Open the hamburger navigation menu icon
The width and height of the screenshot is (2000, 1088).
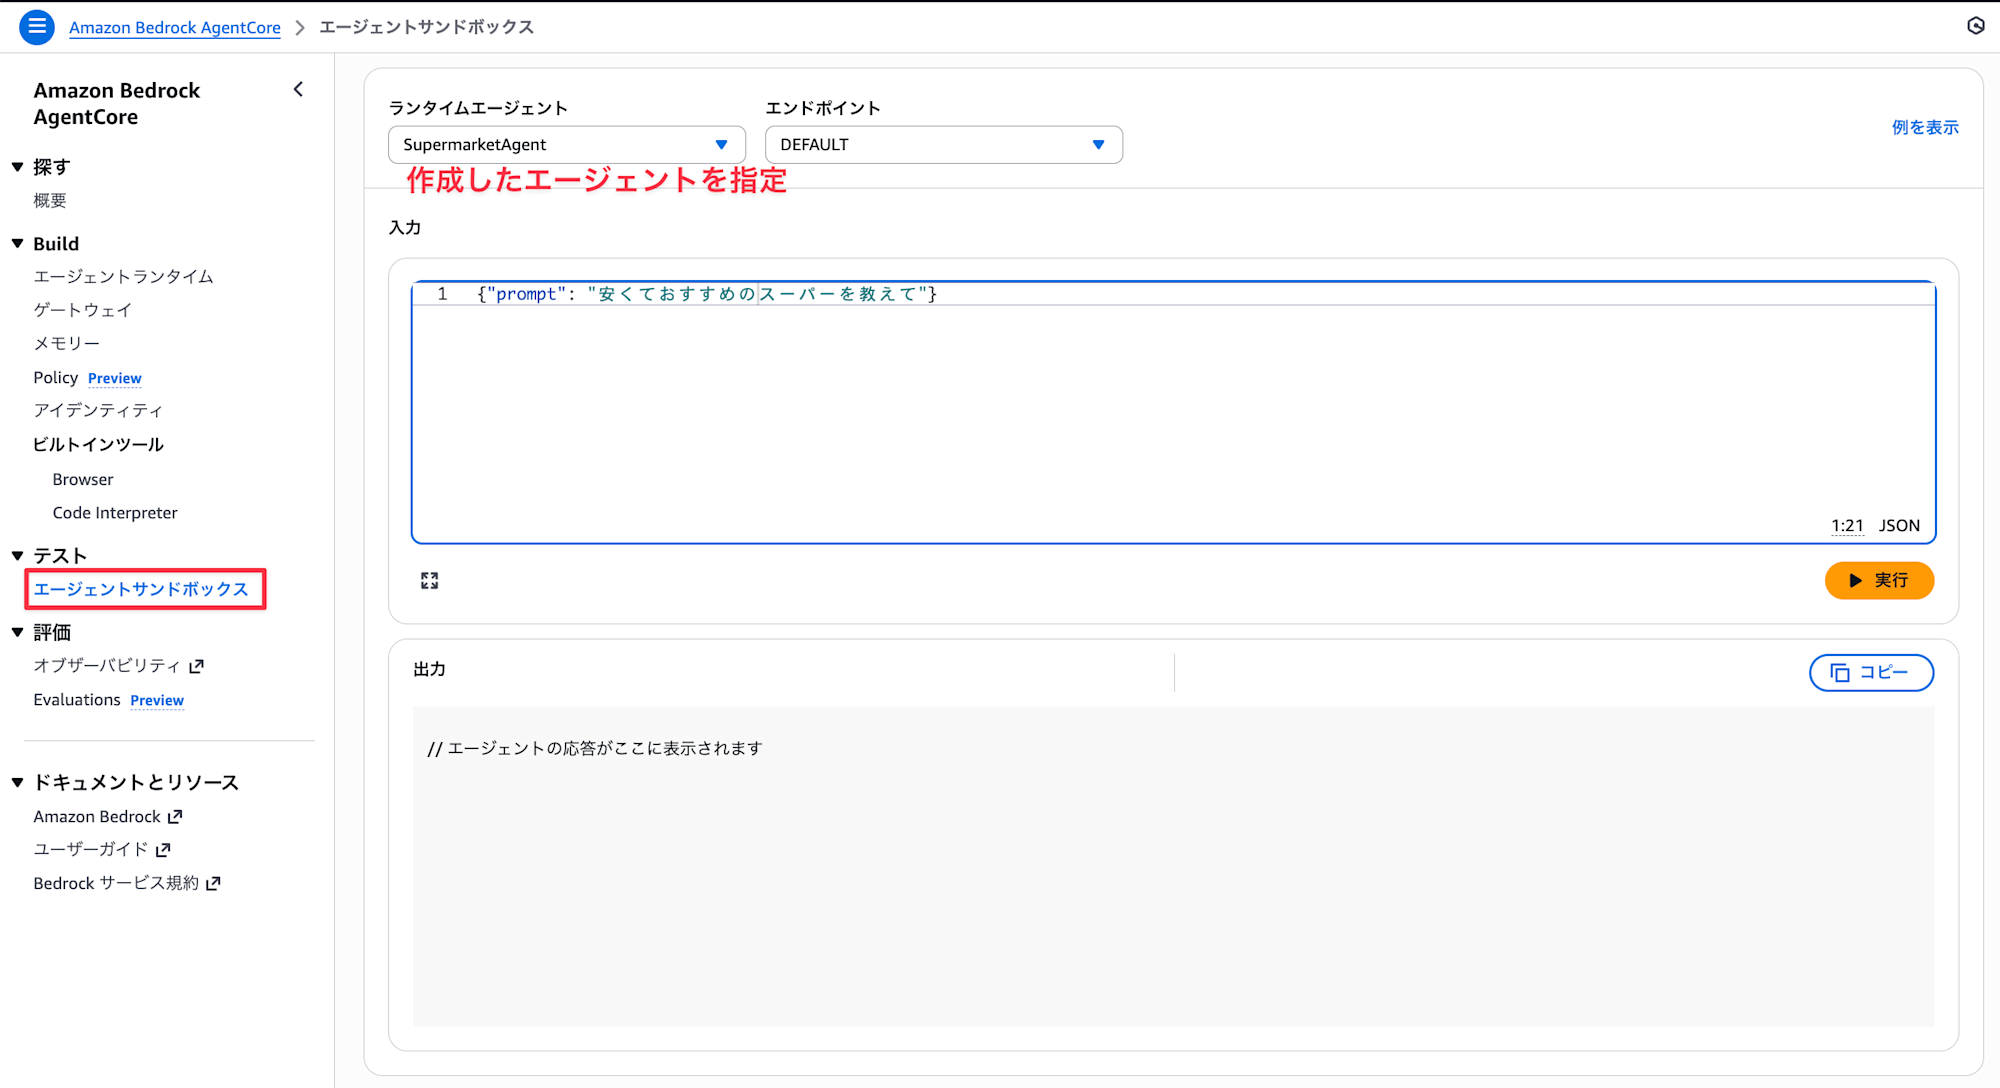click(x=36, y=27)
